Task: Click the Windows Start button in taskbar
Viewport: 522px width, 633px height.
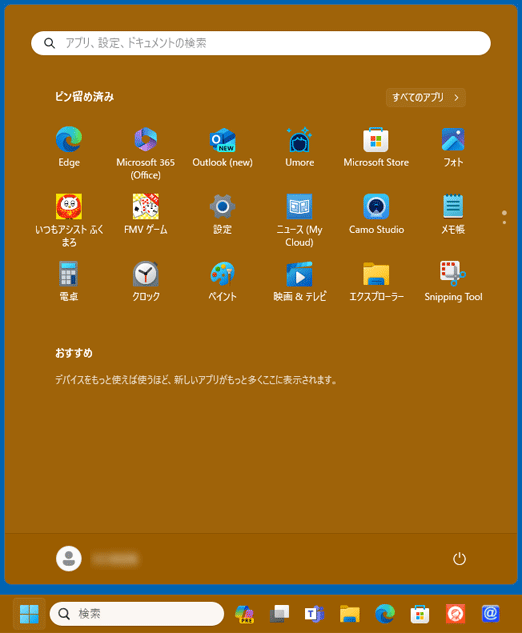Action: click(x=29, y=614)
